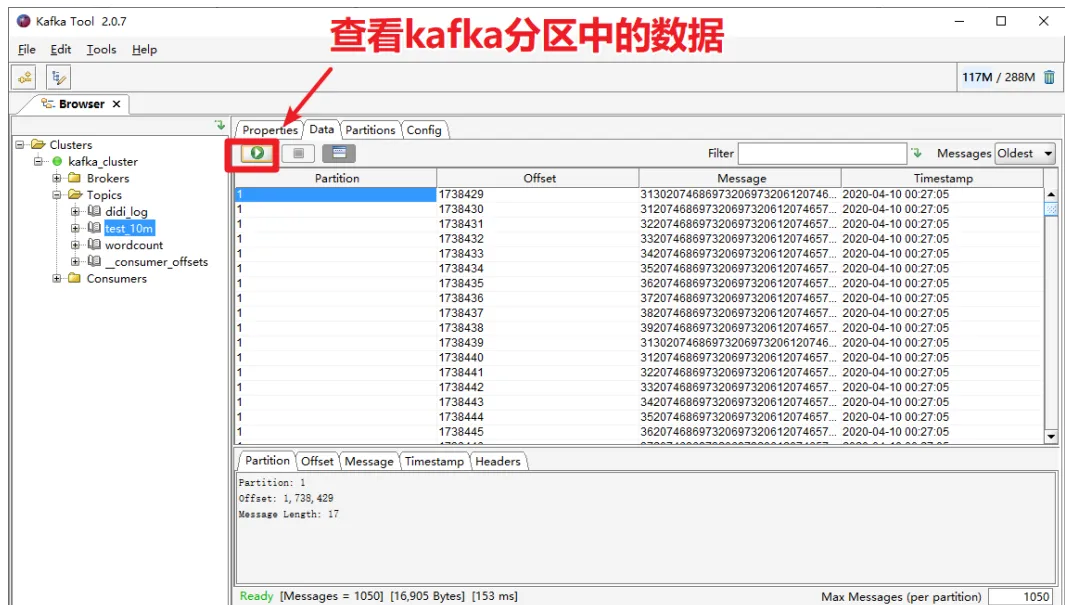Open the Tools menu
This screenshot has height=605, width=1065.
[x=101, y=50]
